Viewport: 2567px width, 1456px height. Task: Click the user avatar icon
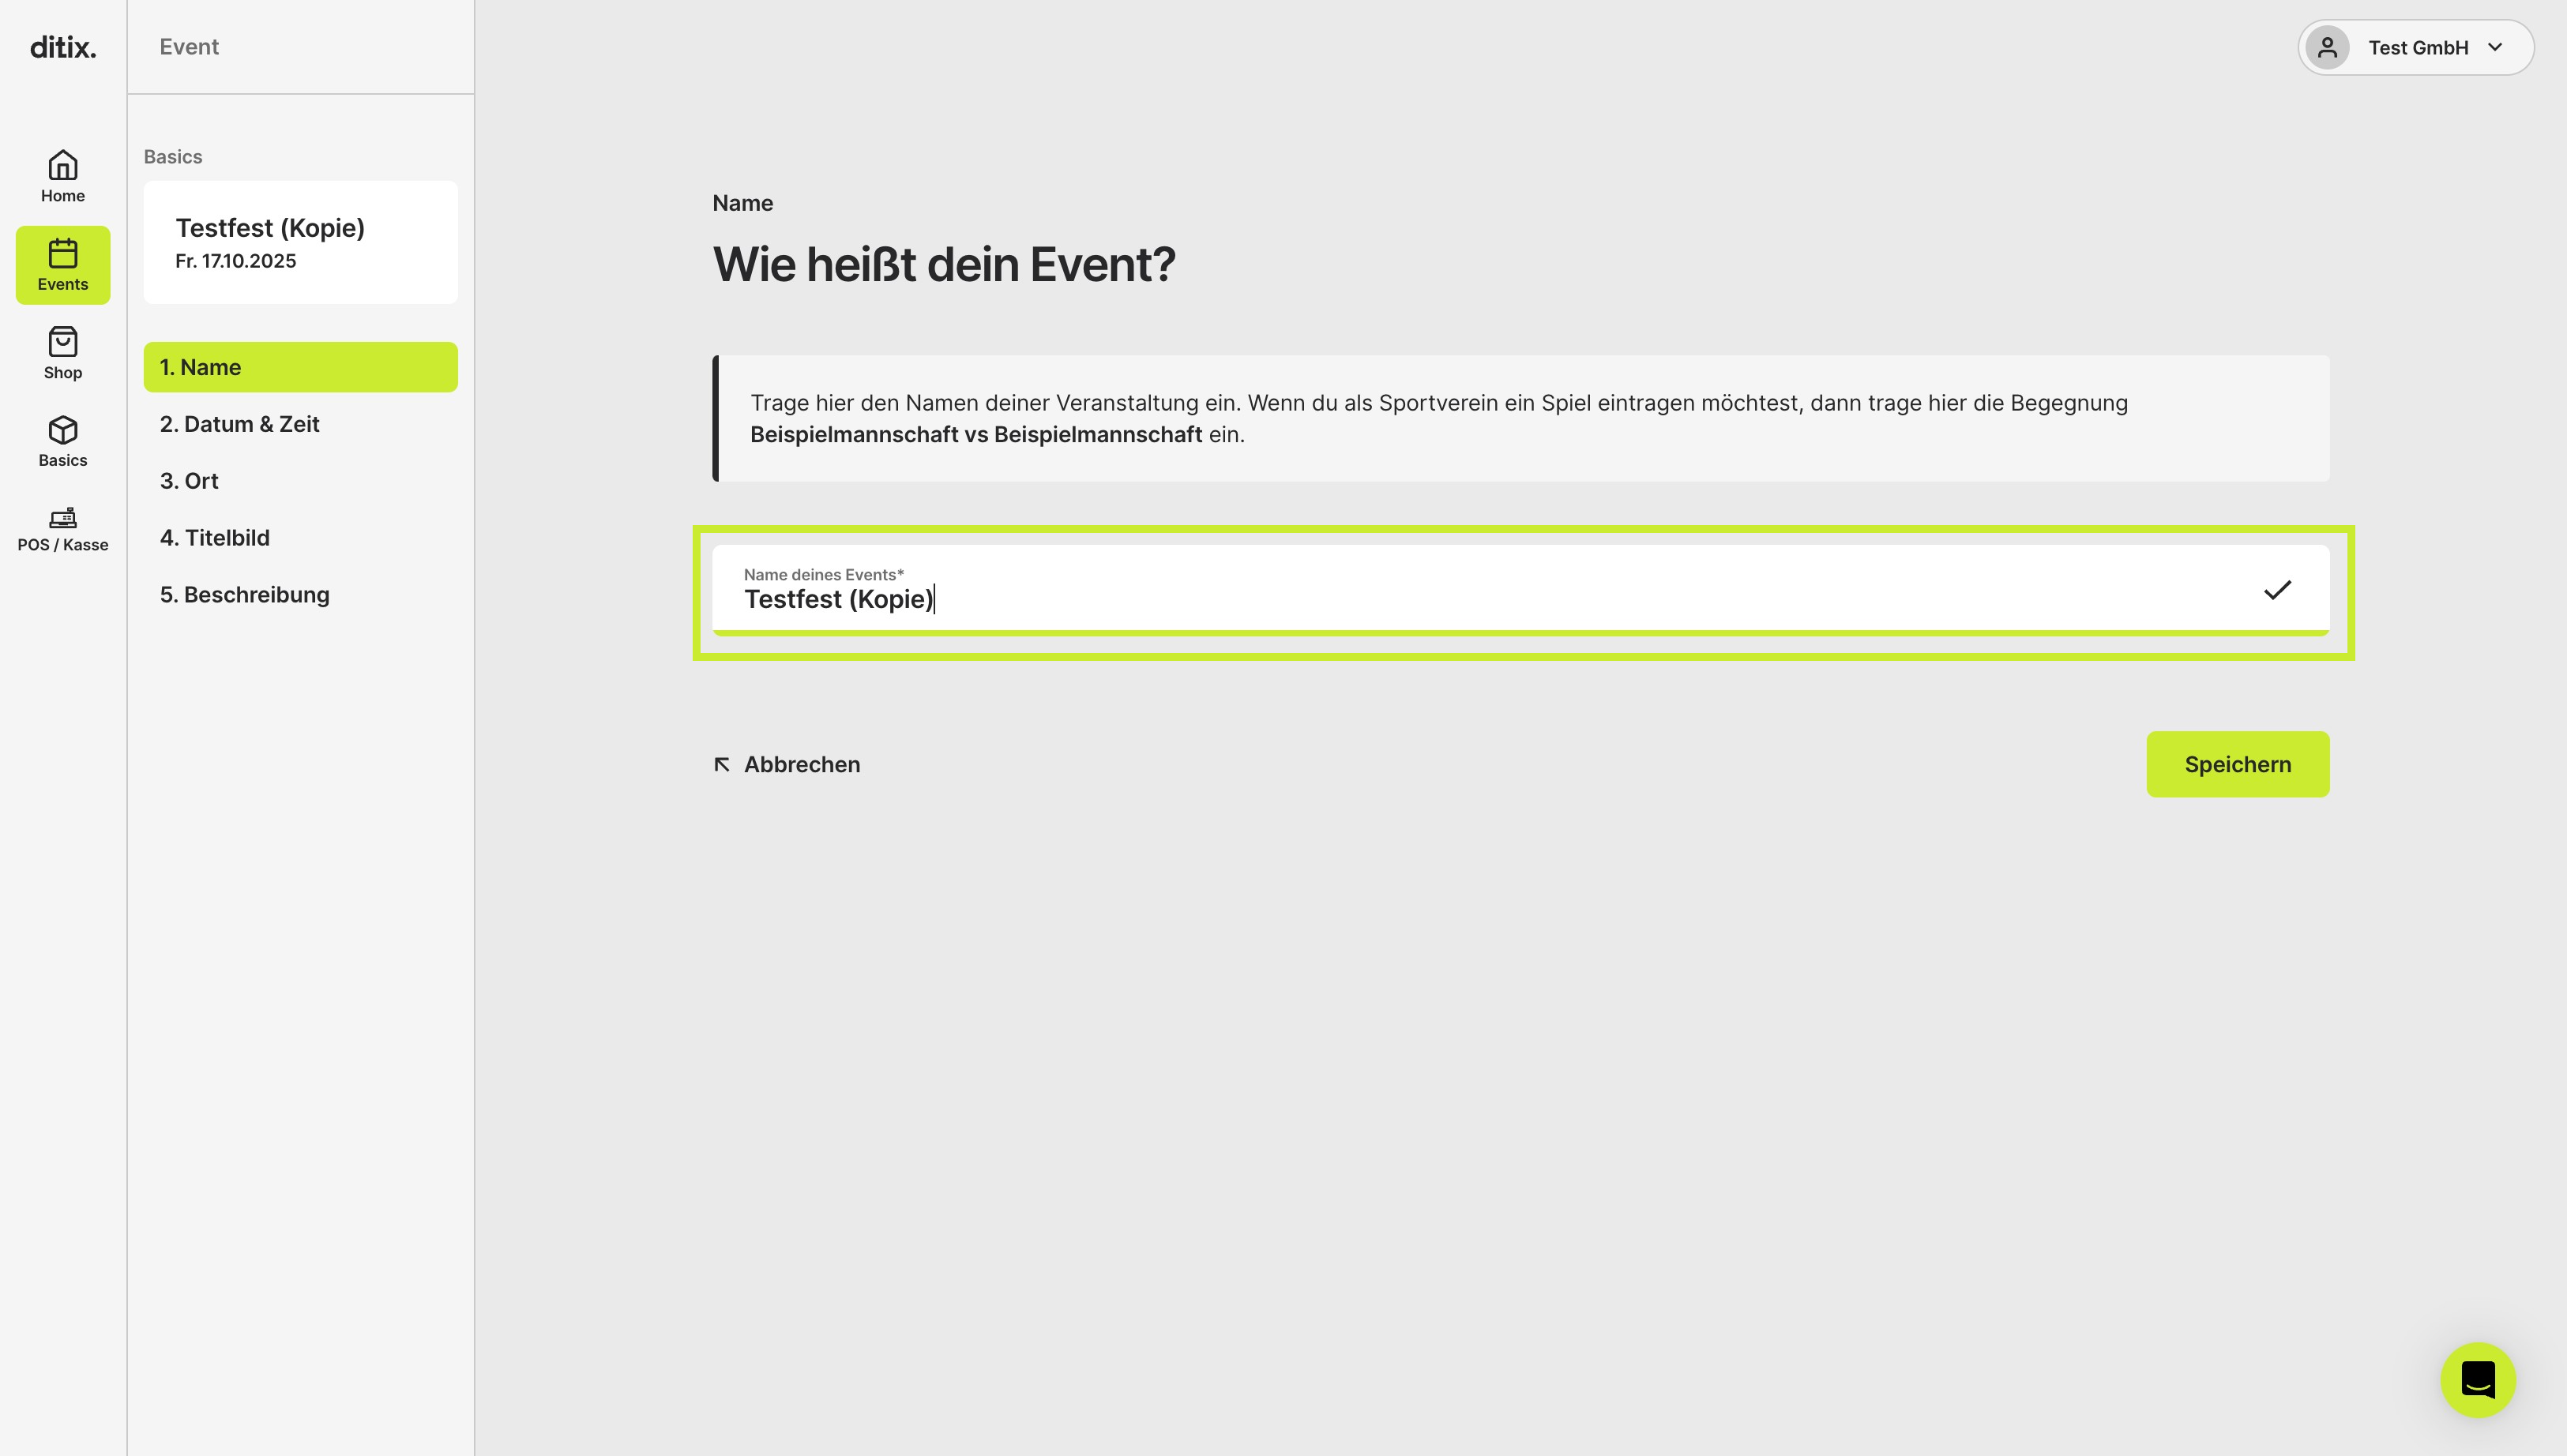(x=2327, y=47)
